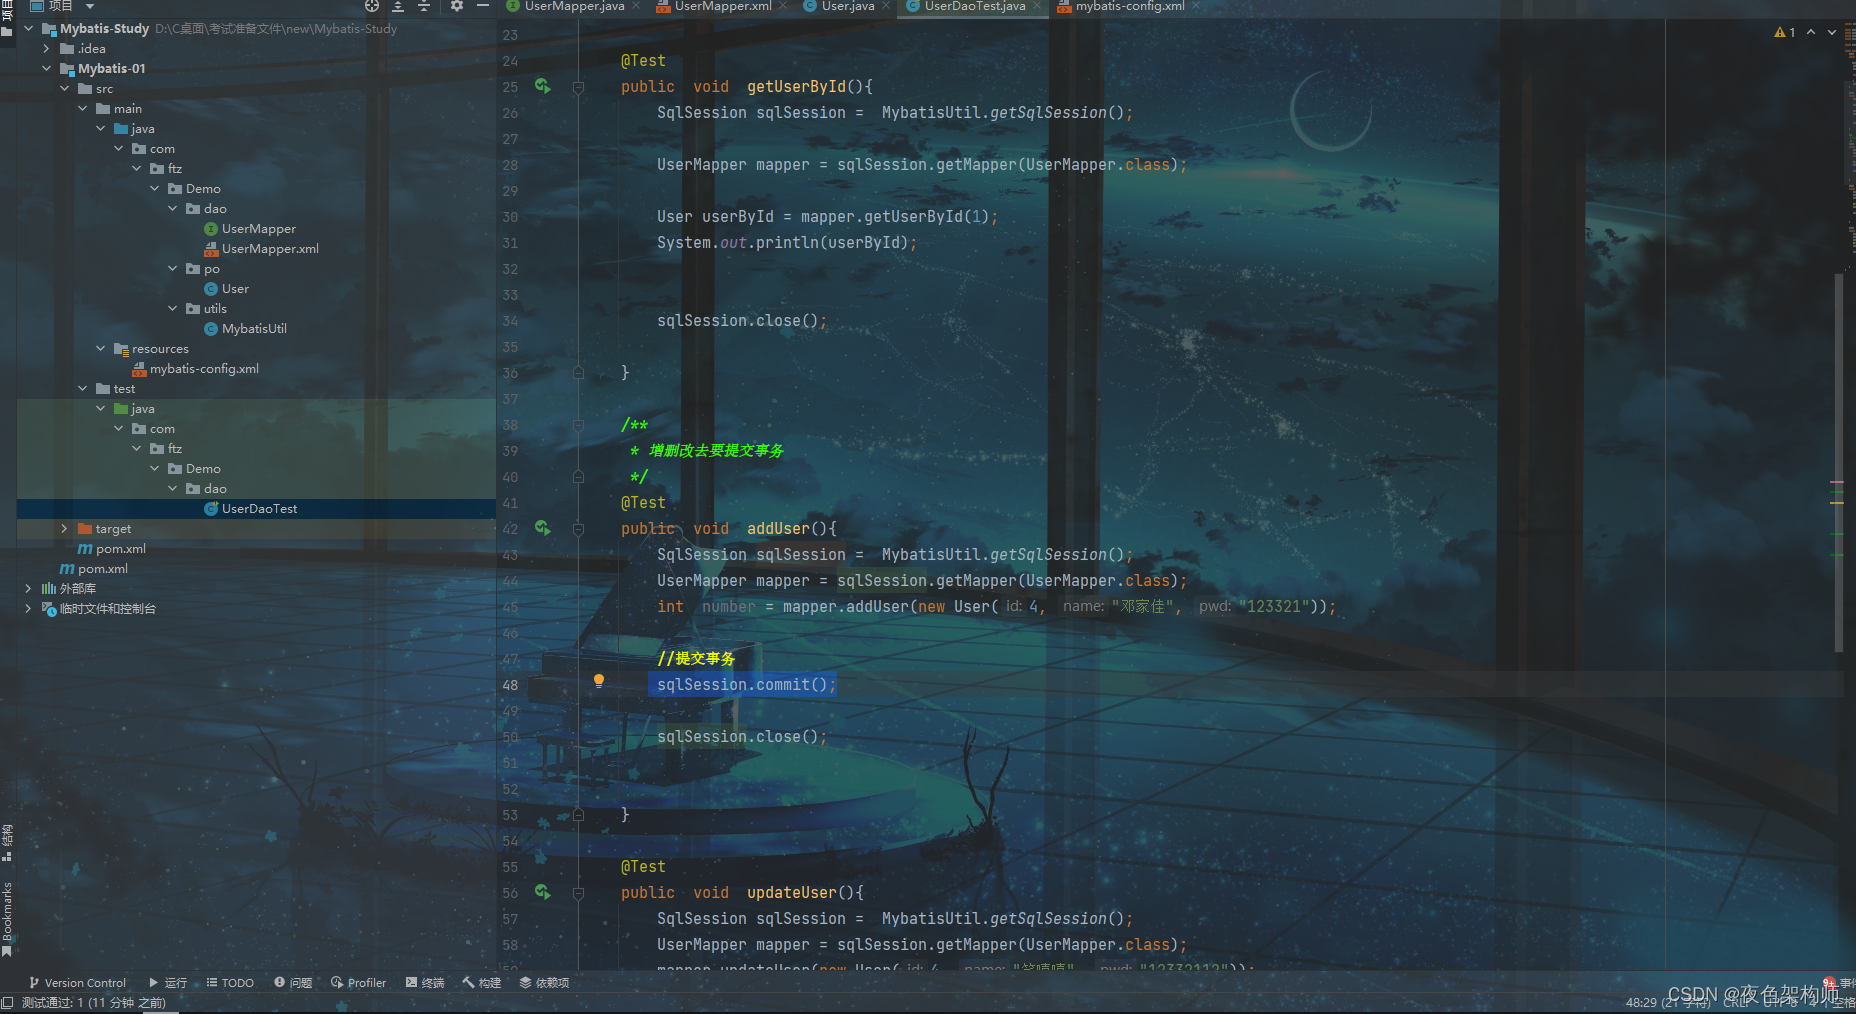The height and width of the screenshot is (1014, 1856).
Task: Collapse the Mybatis-Study root node
Action: coord(28,28)
